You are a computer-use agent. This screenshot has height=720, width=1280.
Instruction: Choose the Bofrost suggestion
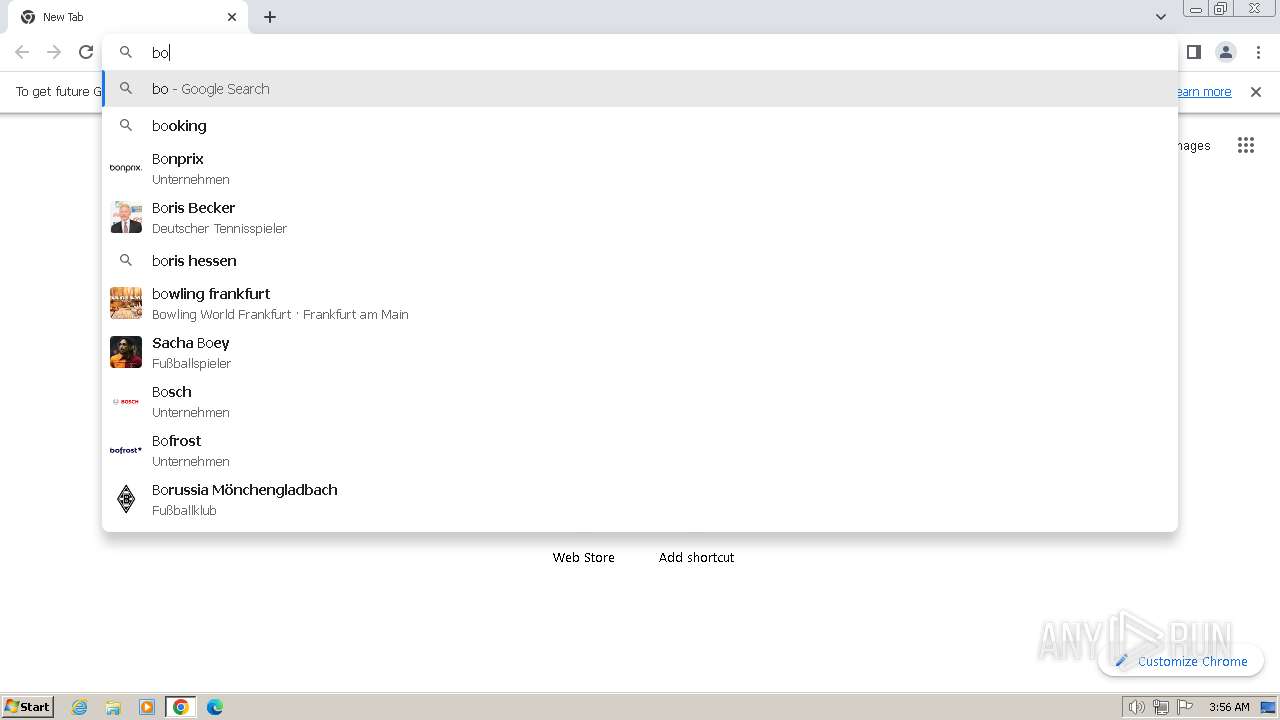click(640, 450)
